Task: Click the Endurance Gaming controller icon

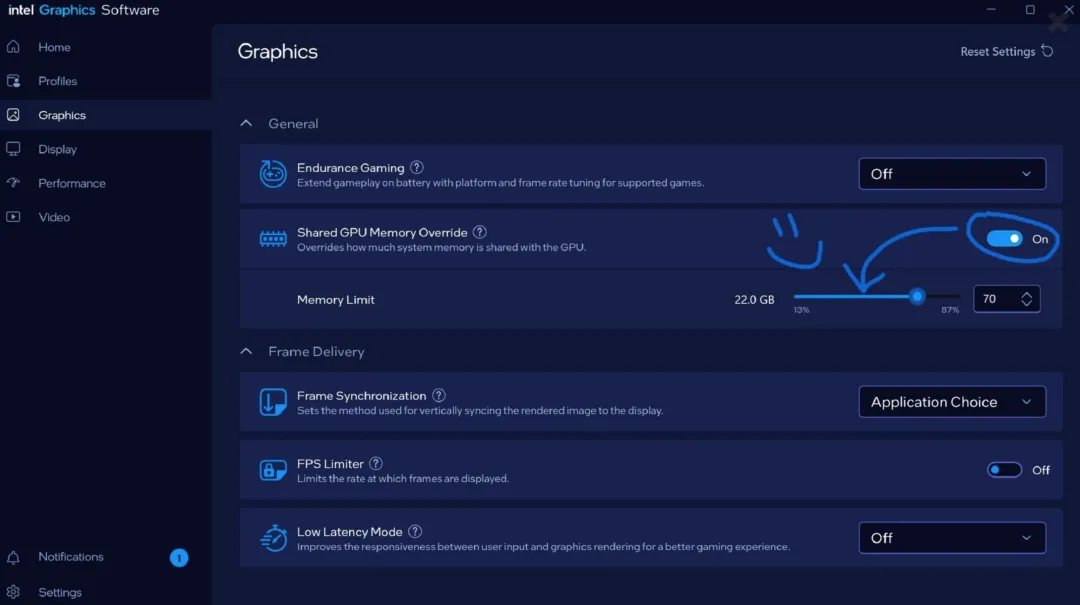Action: [x=273, y=174]
